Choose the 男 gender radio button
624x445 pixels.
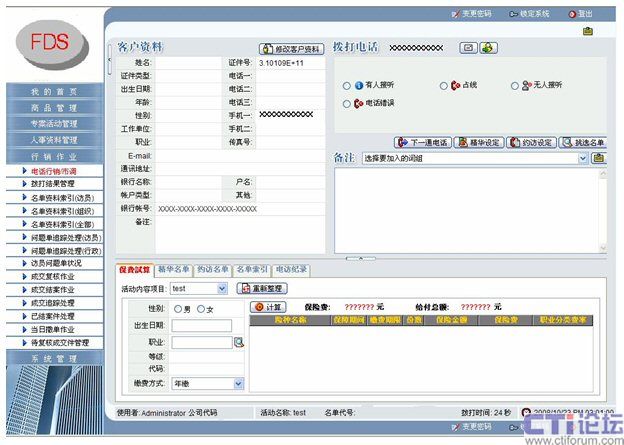179,309
